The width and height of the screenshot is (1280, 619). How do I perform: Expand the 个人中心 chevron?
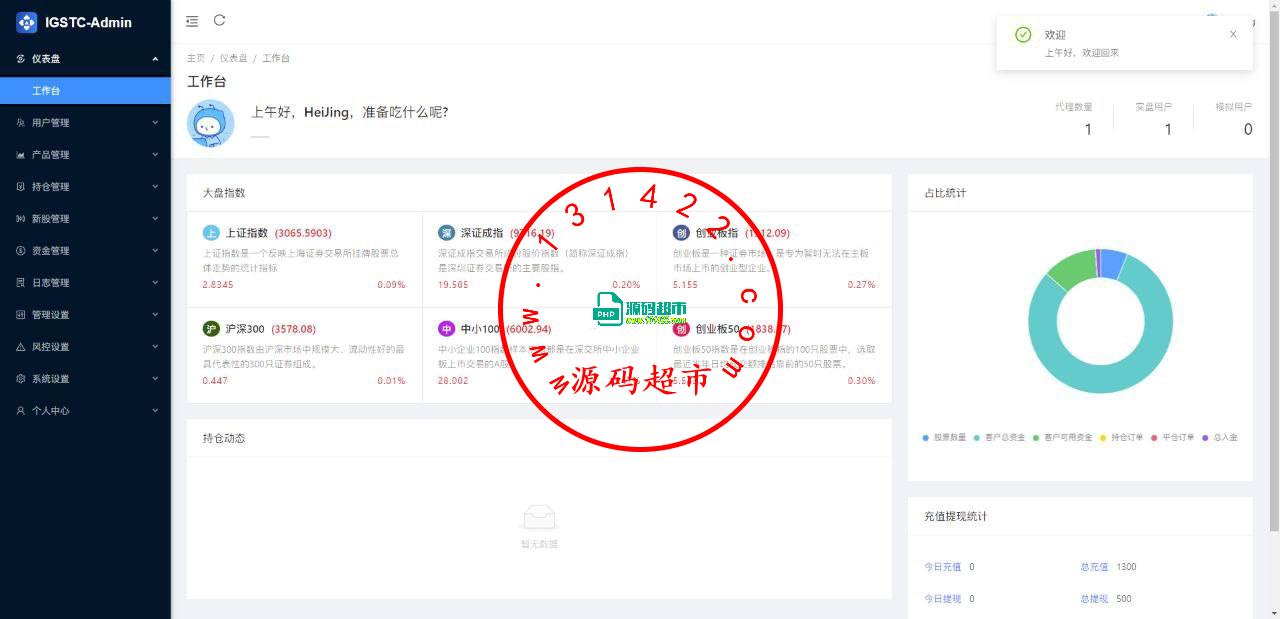click(155, 411)
